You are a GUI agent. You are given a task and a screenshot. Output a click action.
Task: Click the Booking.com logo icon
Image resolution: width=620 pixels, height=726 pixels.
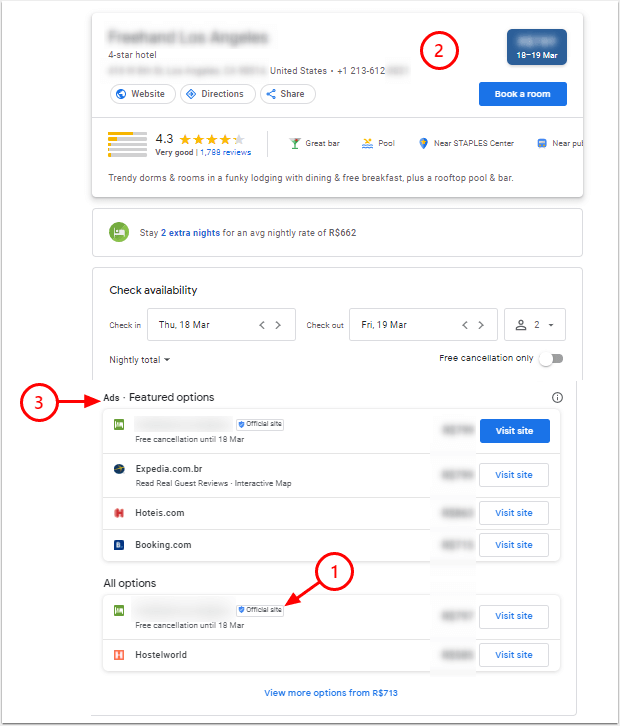[118, 545]
